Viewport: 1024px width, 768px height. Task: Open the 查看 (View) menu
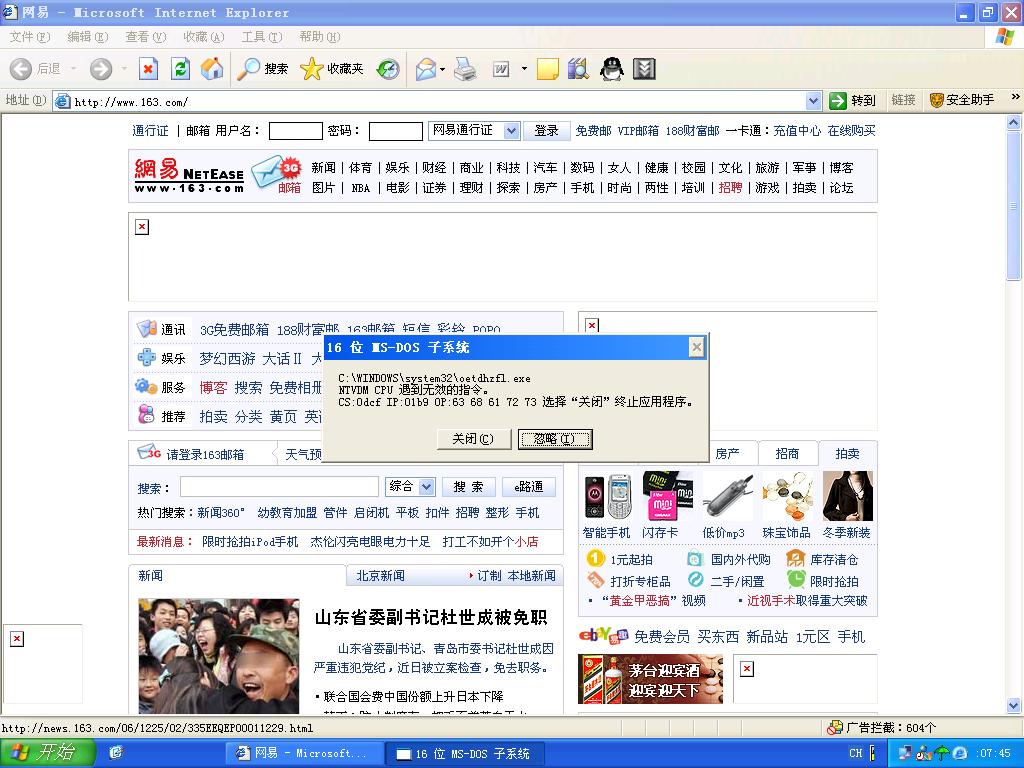click(x=146, y=37)
